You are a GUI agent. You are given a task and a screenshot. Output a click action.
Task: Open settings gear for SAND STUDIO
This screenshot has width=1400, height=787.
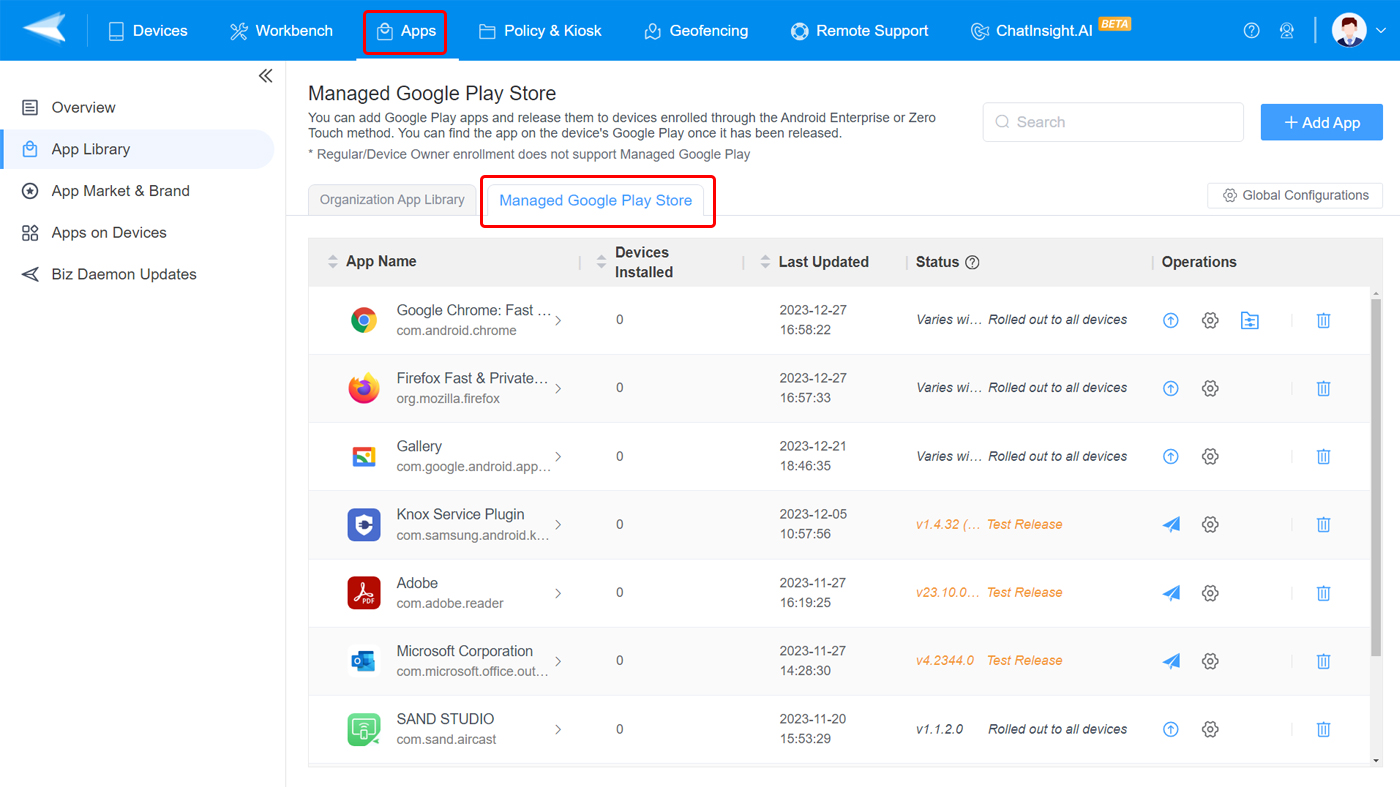pos(1210,729)
